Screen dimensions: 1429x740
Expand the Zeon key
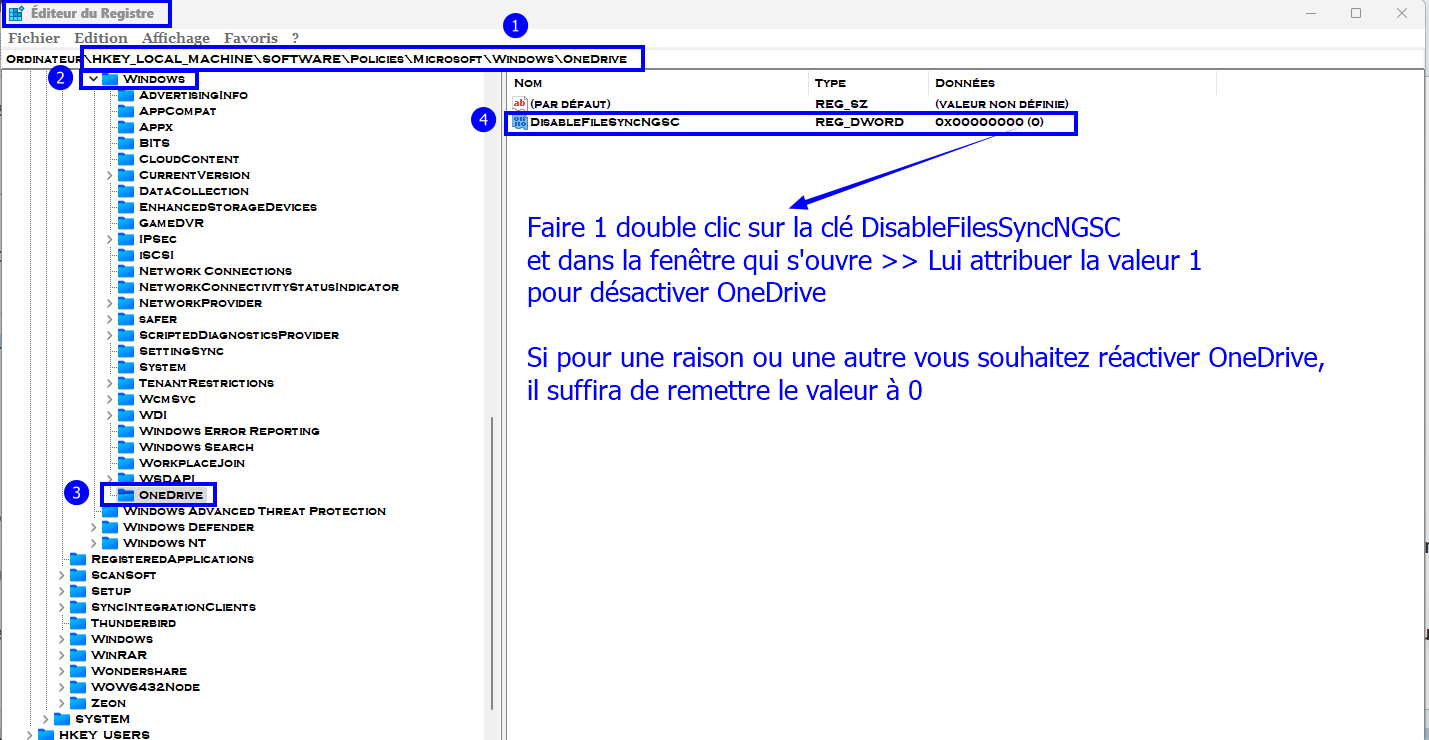(x=62, y=703)
